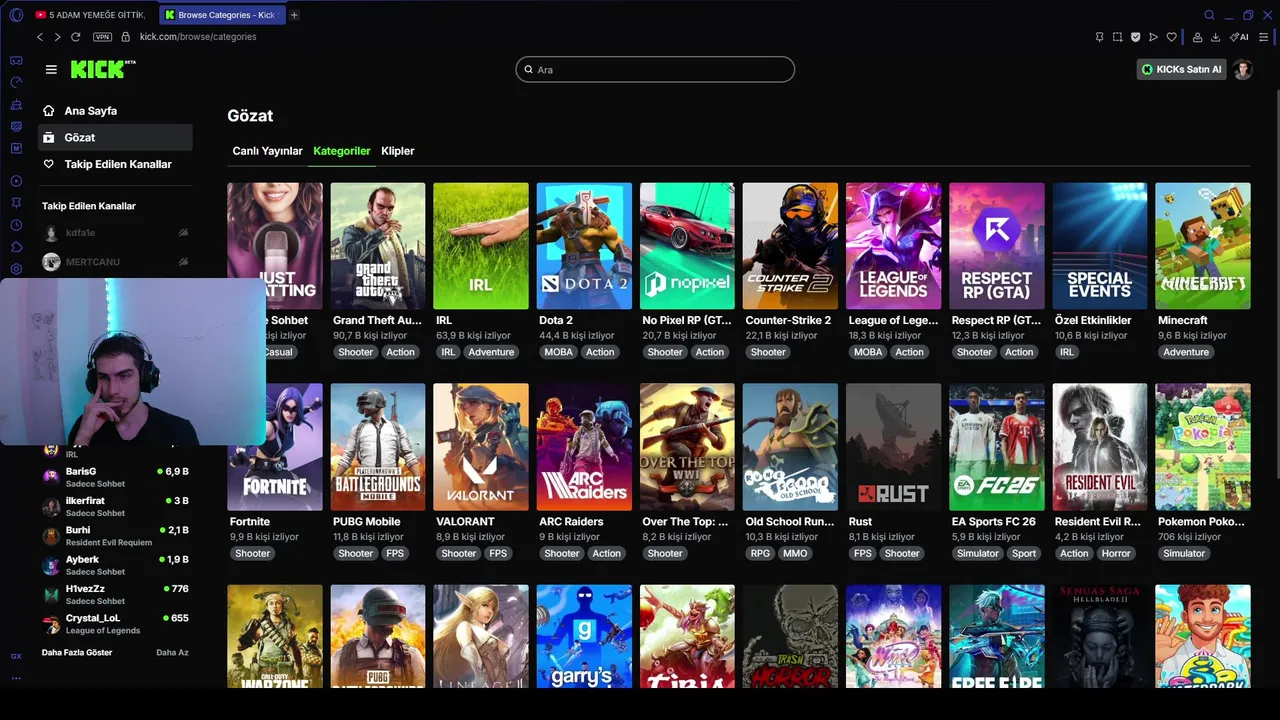The image size is (1280, 720).
Task: Open ilkerfirat channel
Action: 115,506
